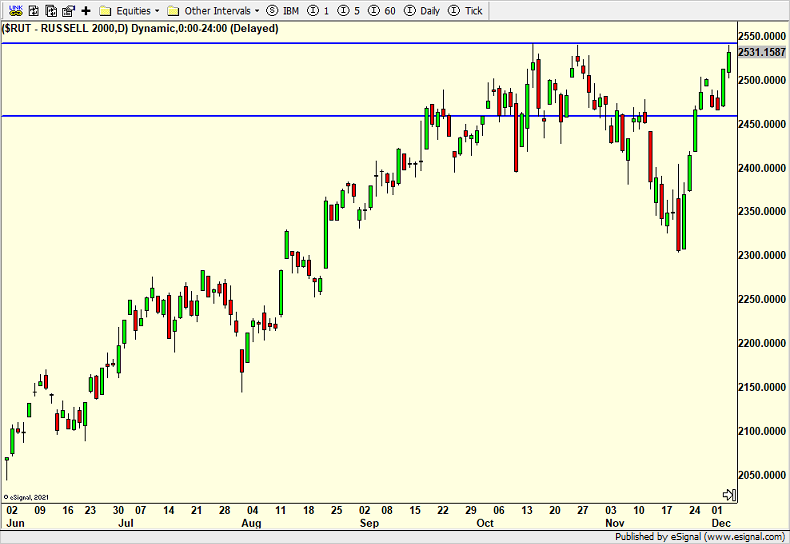Switch to the 1-minute interval
Viewport: 790px width, 544px height.
coord(319,11)
